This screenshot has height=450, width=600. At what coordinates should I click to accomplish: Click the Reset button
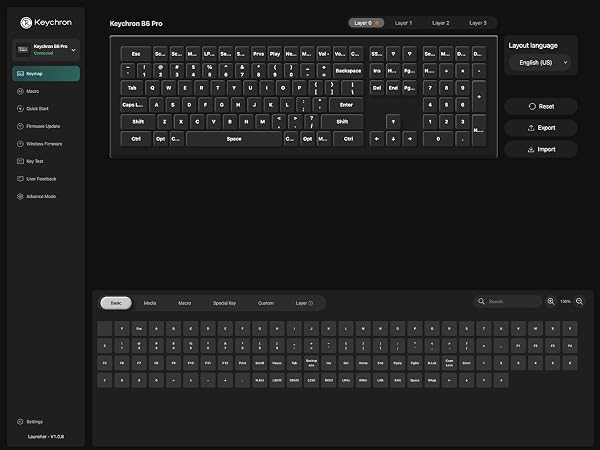point(541,106)
